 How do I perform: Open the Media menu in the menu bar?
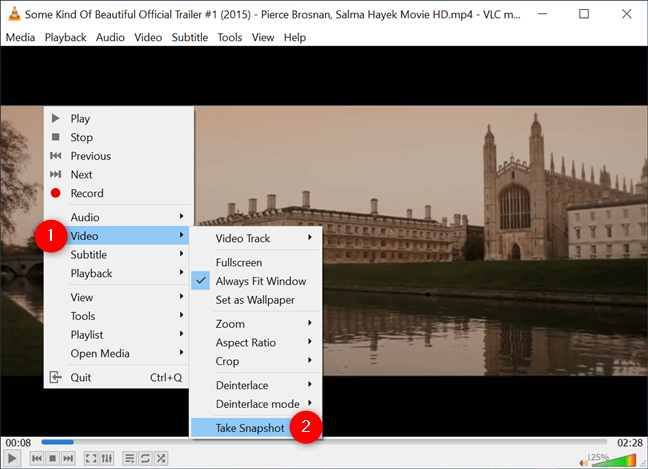(20, 37)
